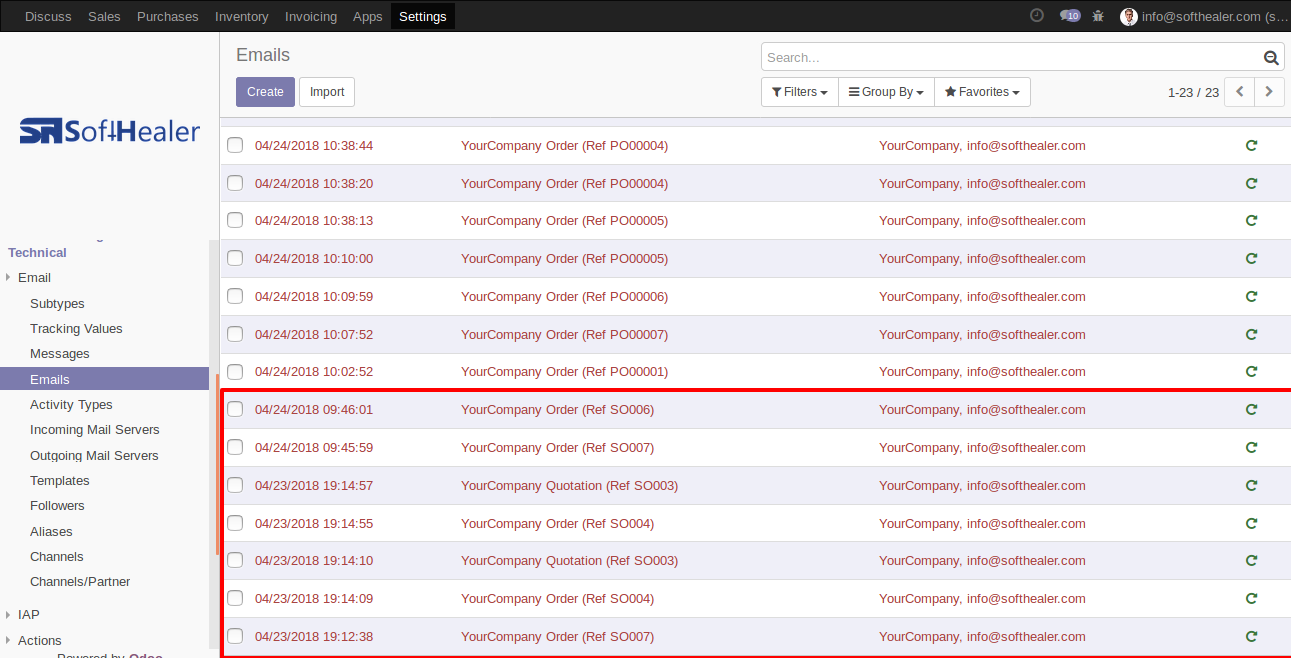Tick the checkbox for 04/24/2018 10:38:44 email

235,146
